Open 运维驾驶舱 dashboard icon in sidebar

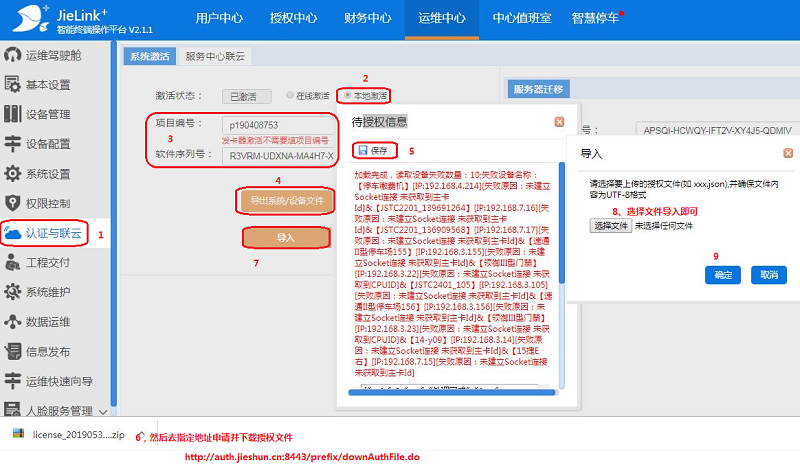pos(12,55)
